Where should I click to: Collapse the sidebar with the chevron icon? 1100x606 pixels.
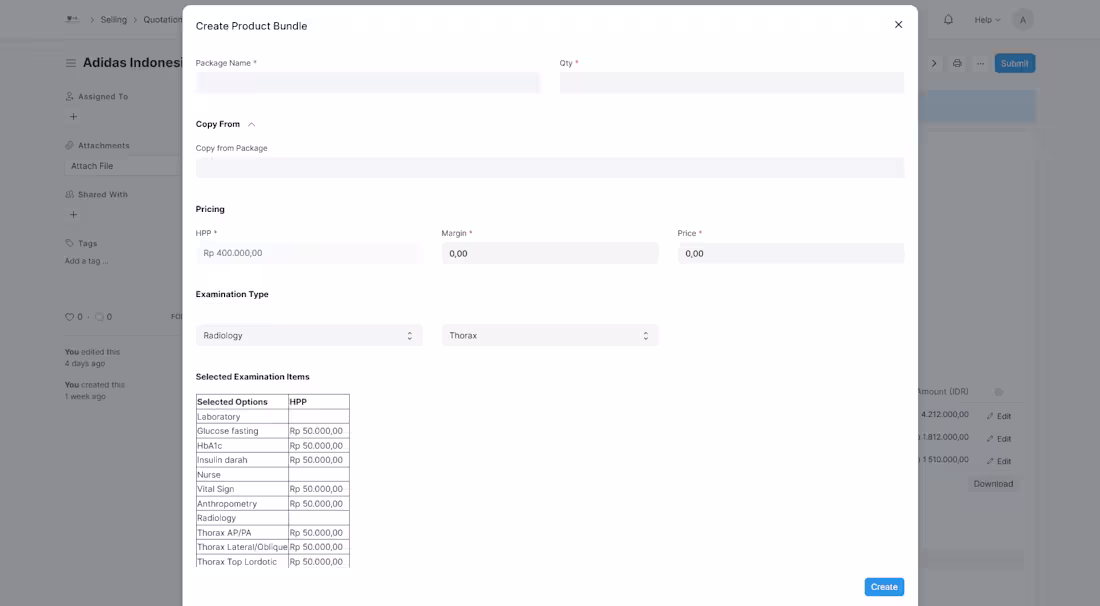[934, 63]
